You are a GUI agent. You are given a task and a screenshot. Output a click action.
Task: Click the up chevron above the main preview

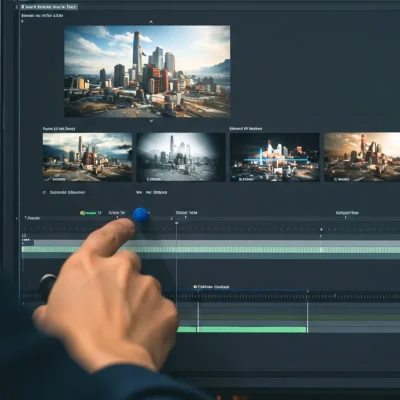pyautogui.click(x=151, y=22)
